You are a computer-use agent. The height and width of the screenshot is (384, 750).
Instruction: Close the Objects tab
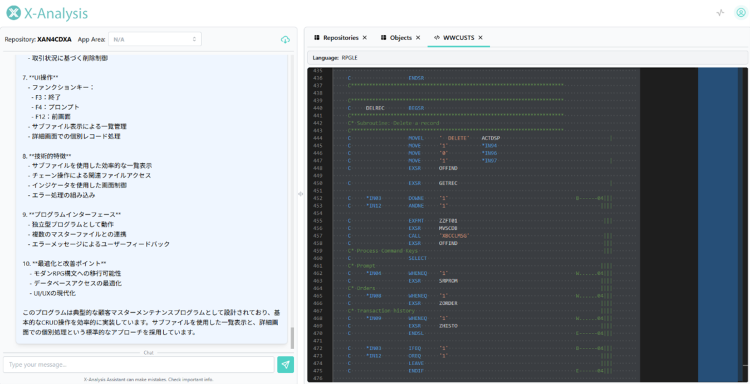click(x=418, y=37)
